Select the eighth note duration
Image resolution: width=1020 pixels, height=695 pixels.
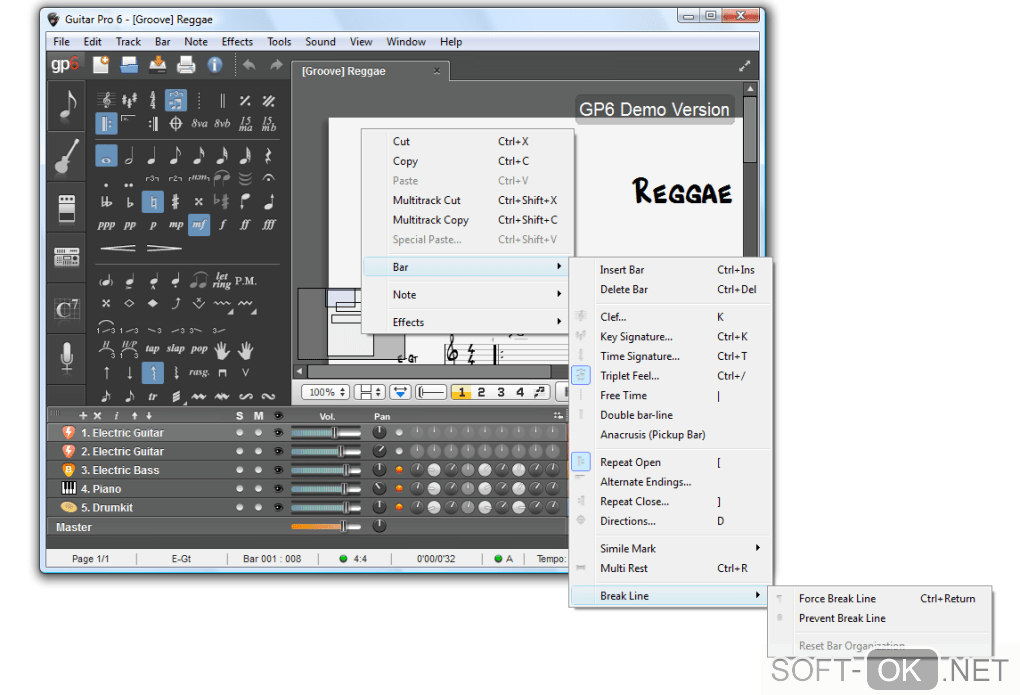(176, 156)
